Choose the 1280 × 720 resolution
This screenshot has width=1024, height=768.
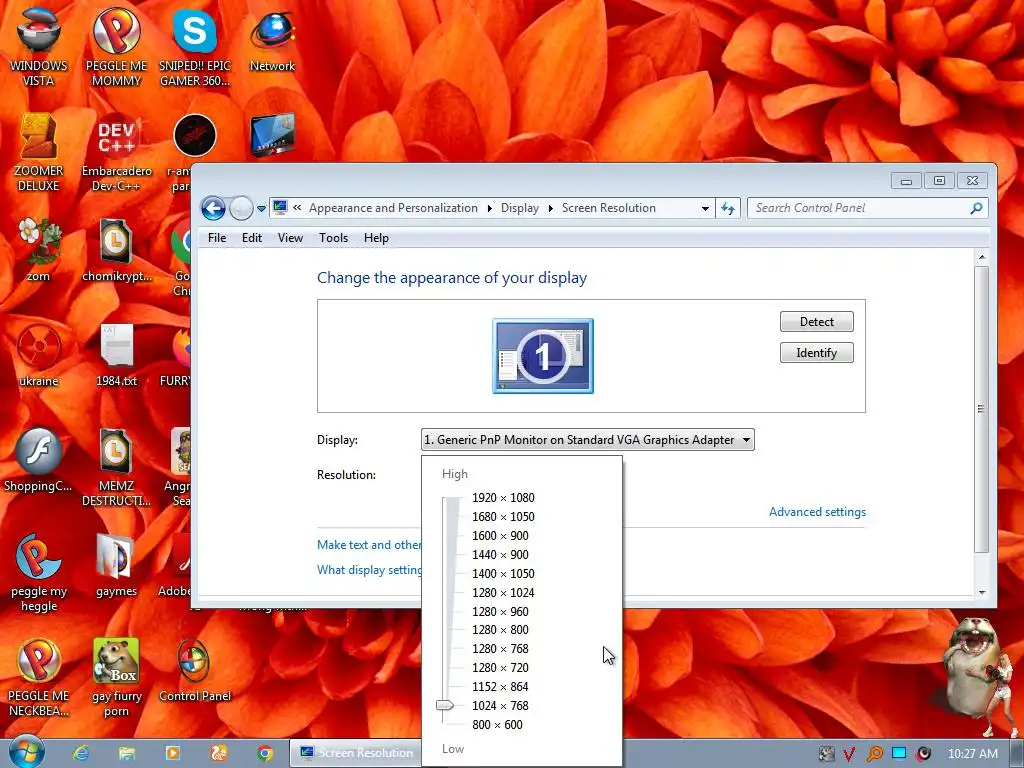[x=500, y=667]
